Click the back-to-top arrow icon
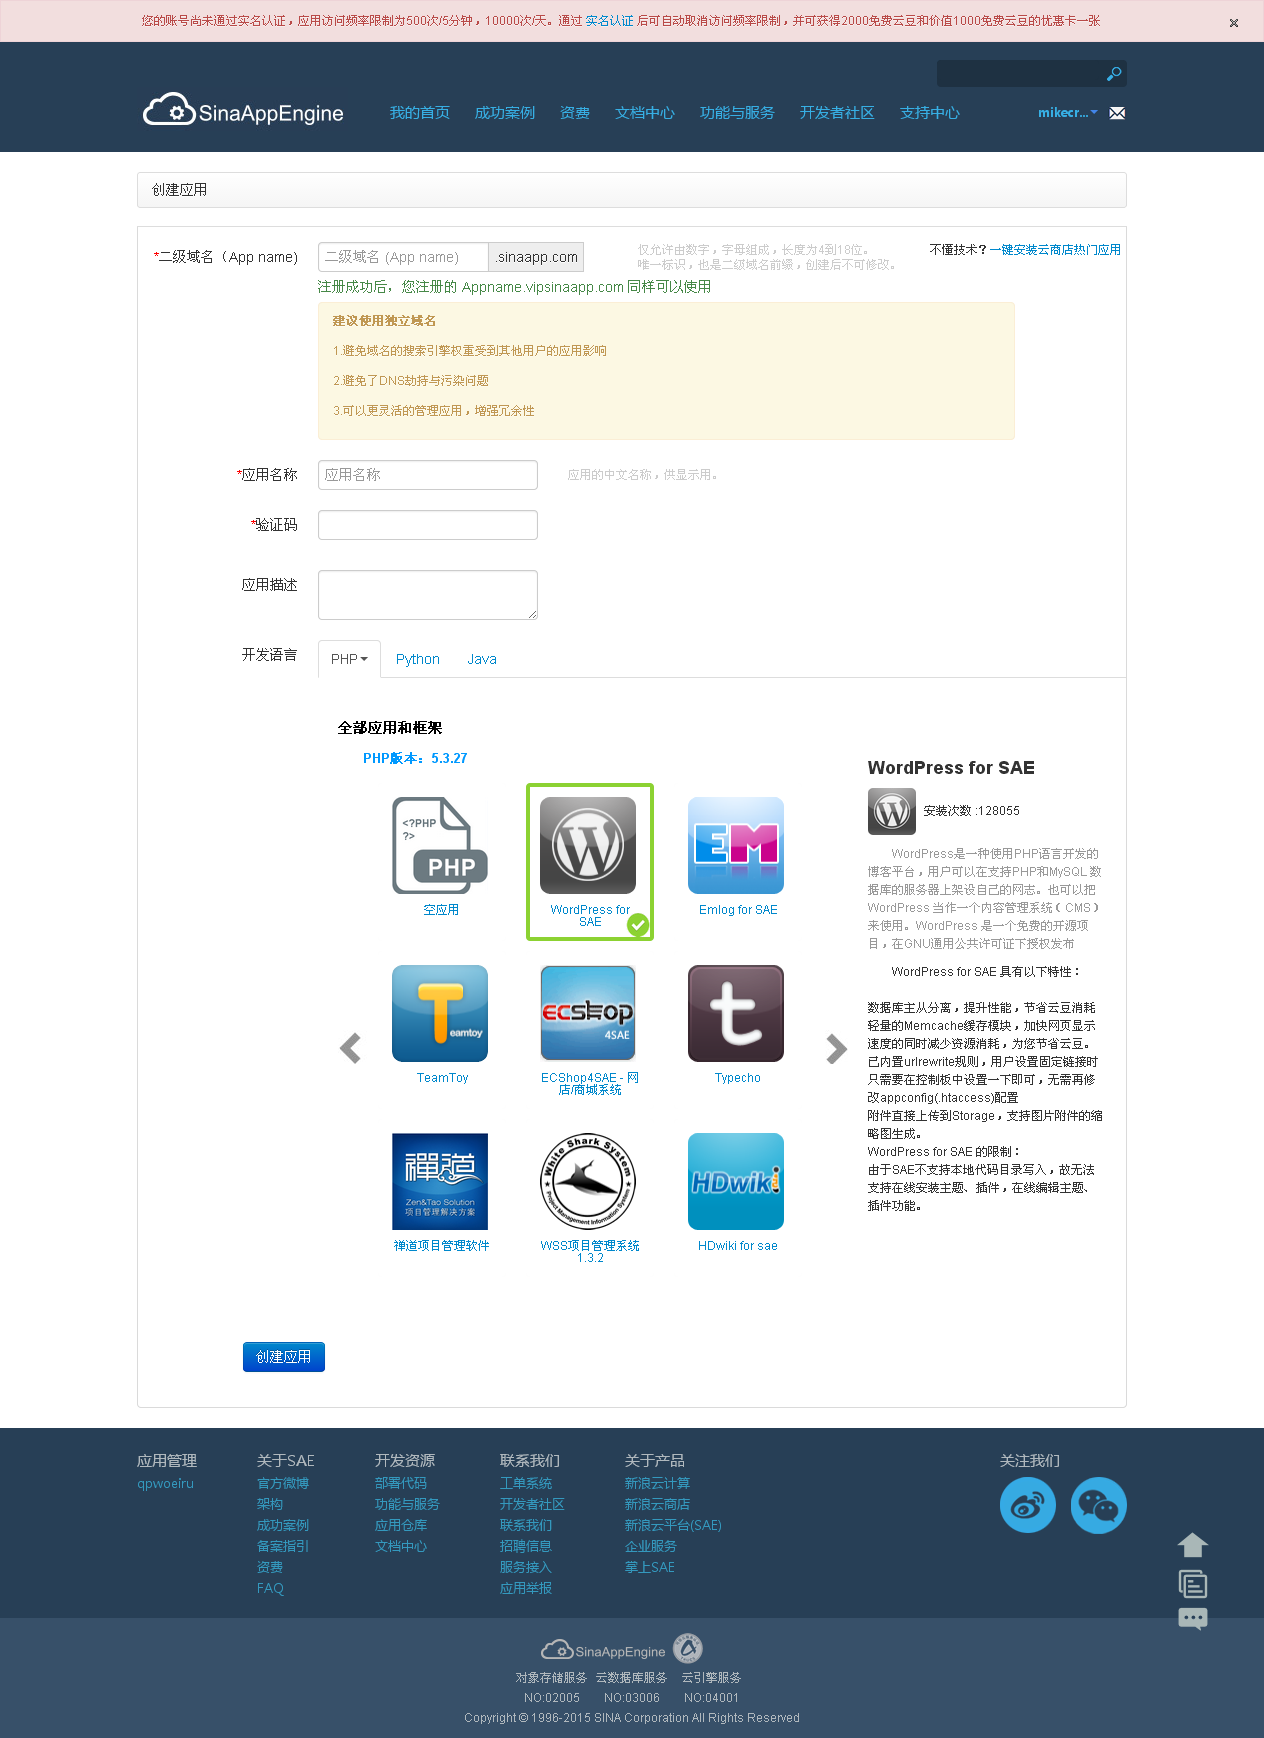 point(1193,1545)
